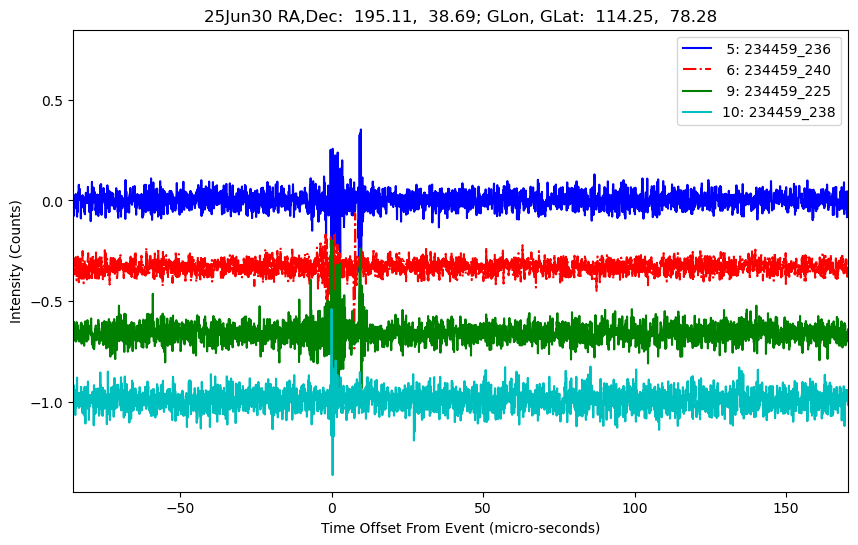Click the plot title showing 25Jun30 RA,Dec coordinates
Viewport: 858px width, 545px height.
pos(460,16)
